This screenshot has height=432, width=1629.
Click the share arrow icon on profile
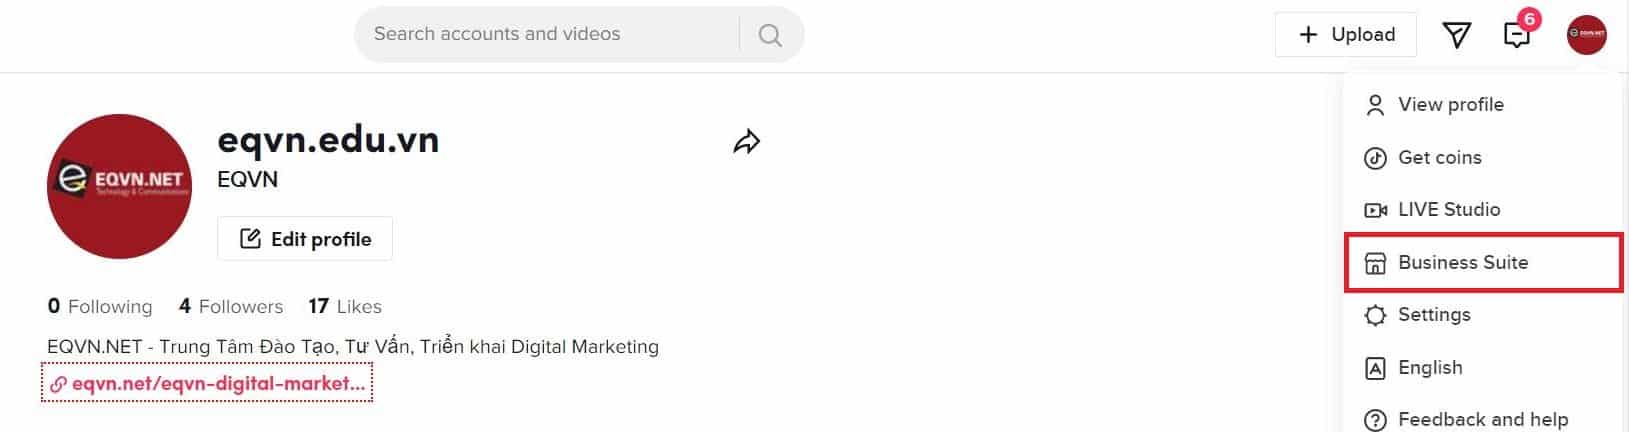click(x=747, y=142)
